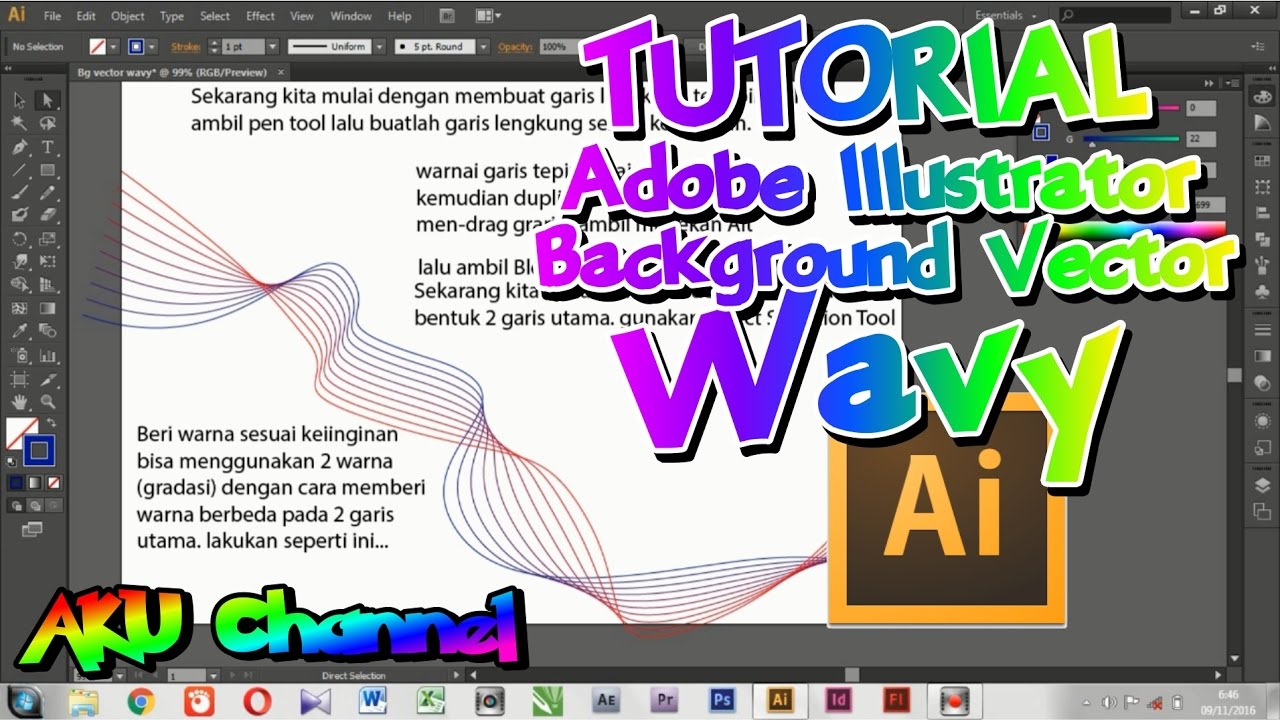Image resolution: width=1280 pixels, height=720 pixels.
Task: Select the Zoom tool
Action: [47, 403]
